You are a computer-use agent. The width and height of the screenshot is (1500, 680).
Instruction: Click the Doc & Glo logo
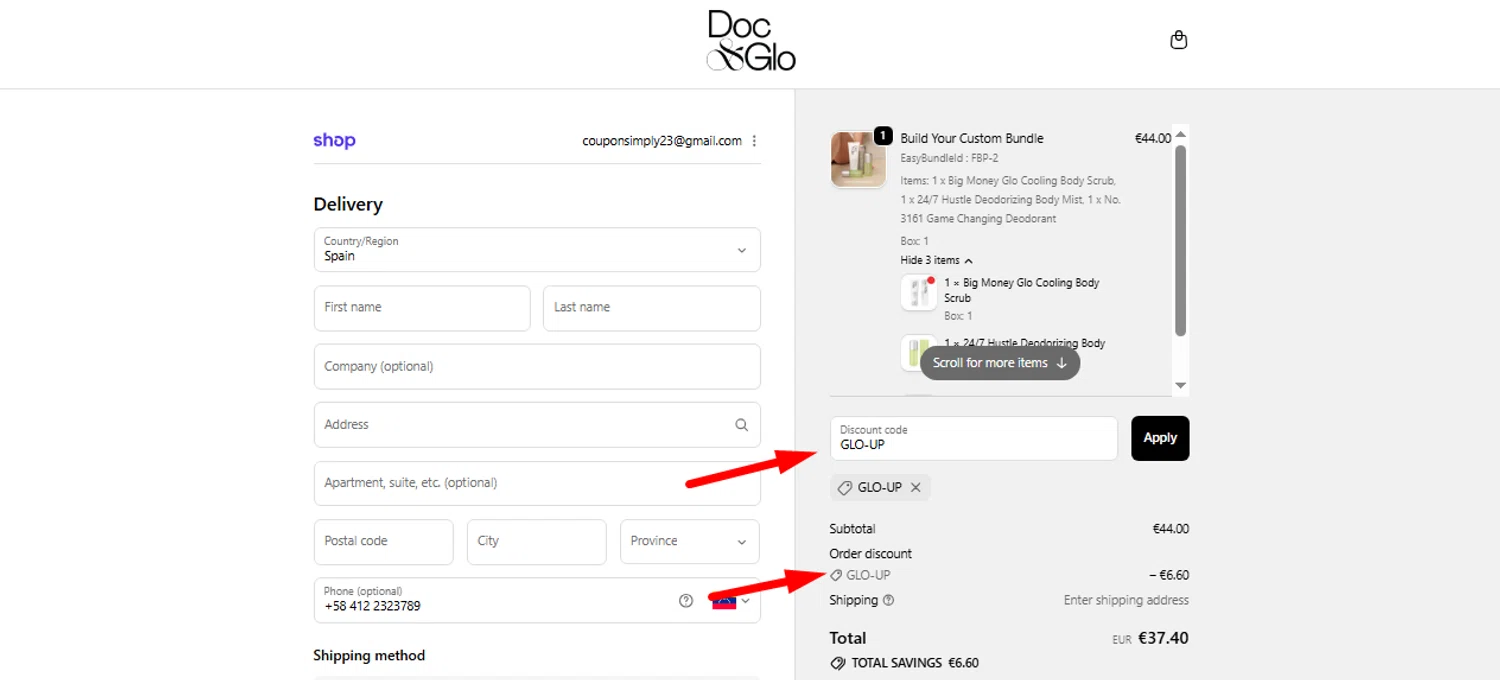coord(751,41)
